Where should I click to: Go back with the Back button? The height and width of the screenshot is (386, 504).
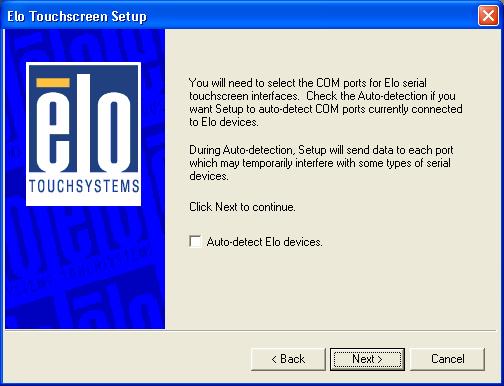coord(288,359)
